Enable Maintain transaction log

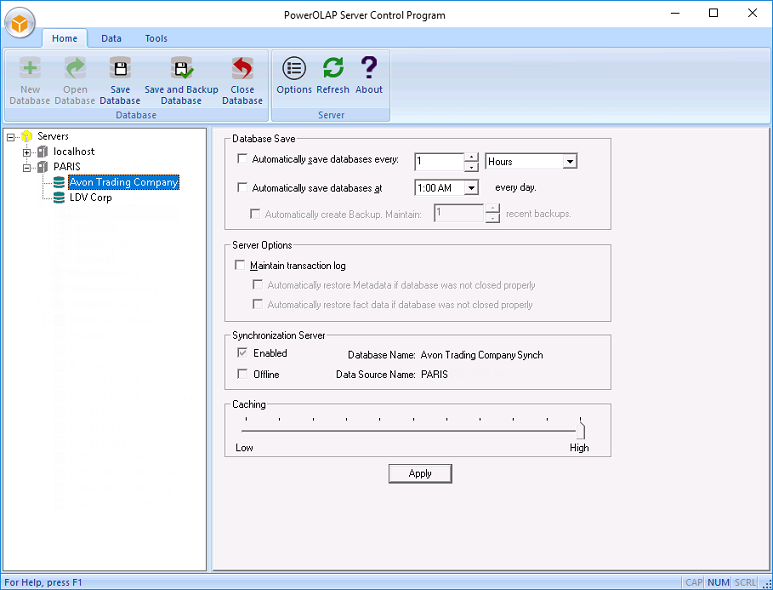(240, 265)
